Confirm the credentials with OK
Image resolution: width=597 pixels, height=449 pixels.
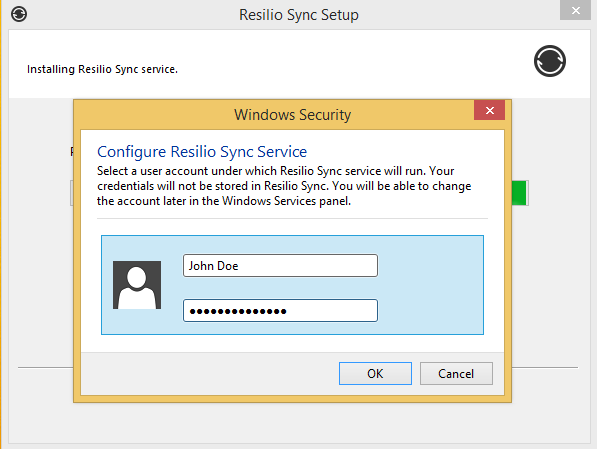click(x=375, y=374)
